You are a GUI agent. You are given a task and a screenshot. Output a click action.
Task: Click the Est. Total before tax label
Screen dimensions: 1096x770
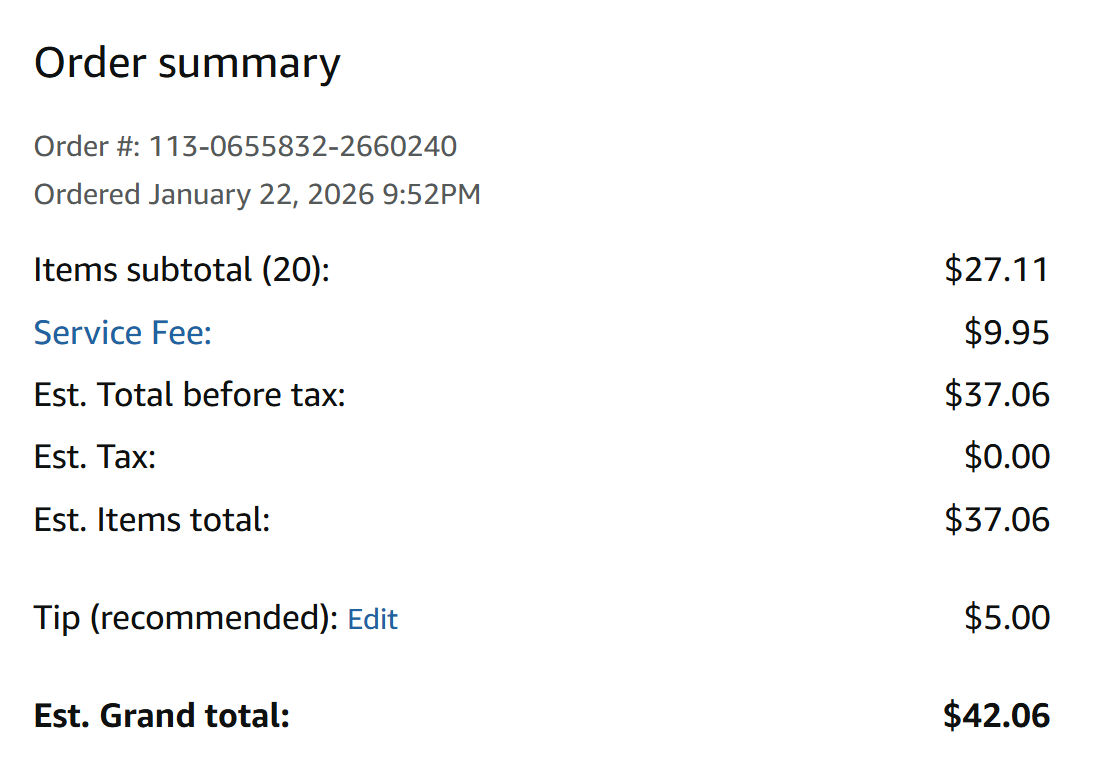click(x=189, y=395)
